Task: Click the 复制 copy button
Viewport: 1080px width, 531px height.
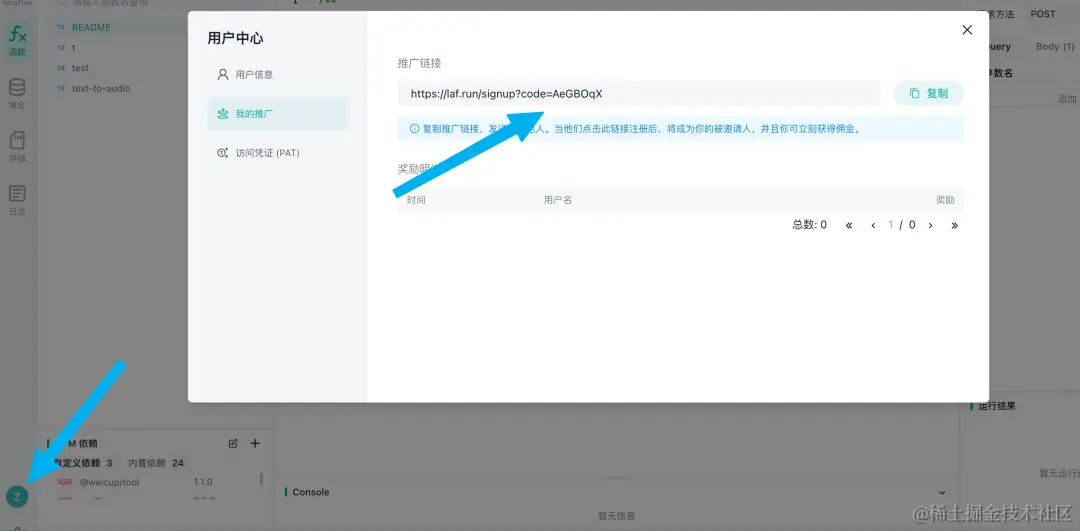Action: tap(928, 93)
